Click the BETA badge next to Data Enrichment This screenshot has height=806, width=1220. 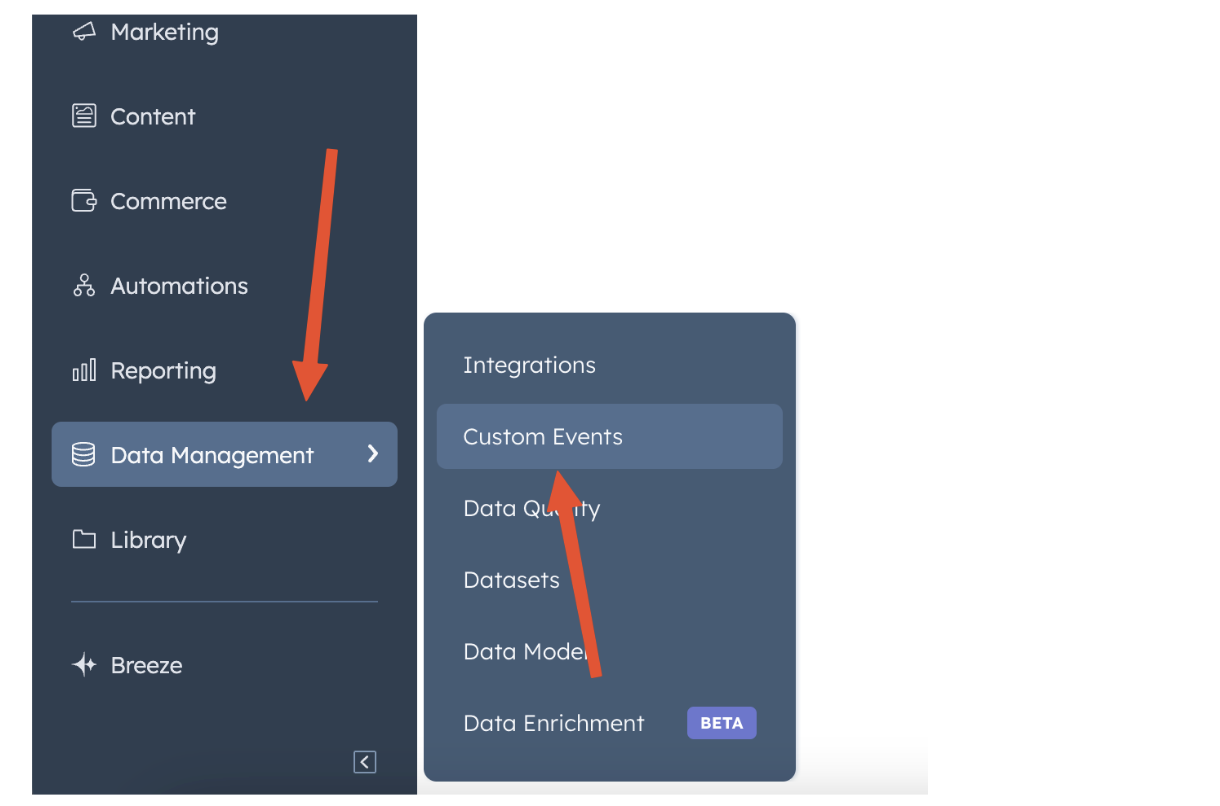722,723
